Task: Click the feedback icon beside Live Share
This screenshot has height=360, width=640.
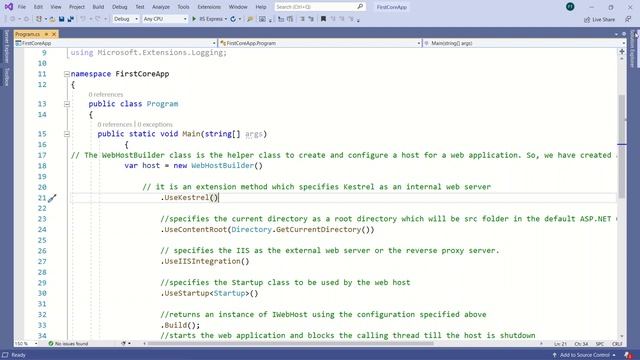Action: [628, 19]
